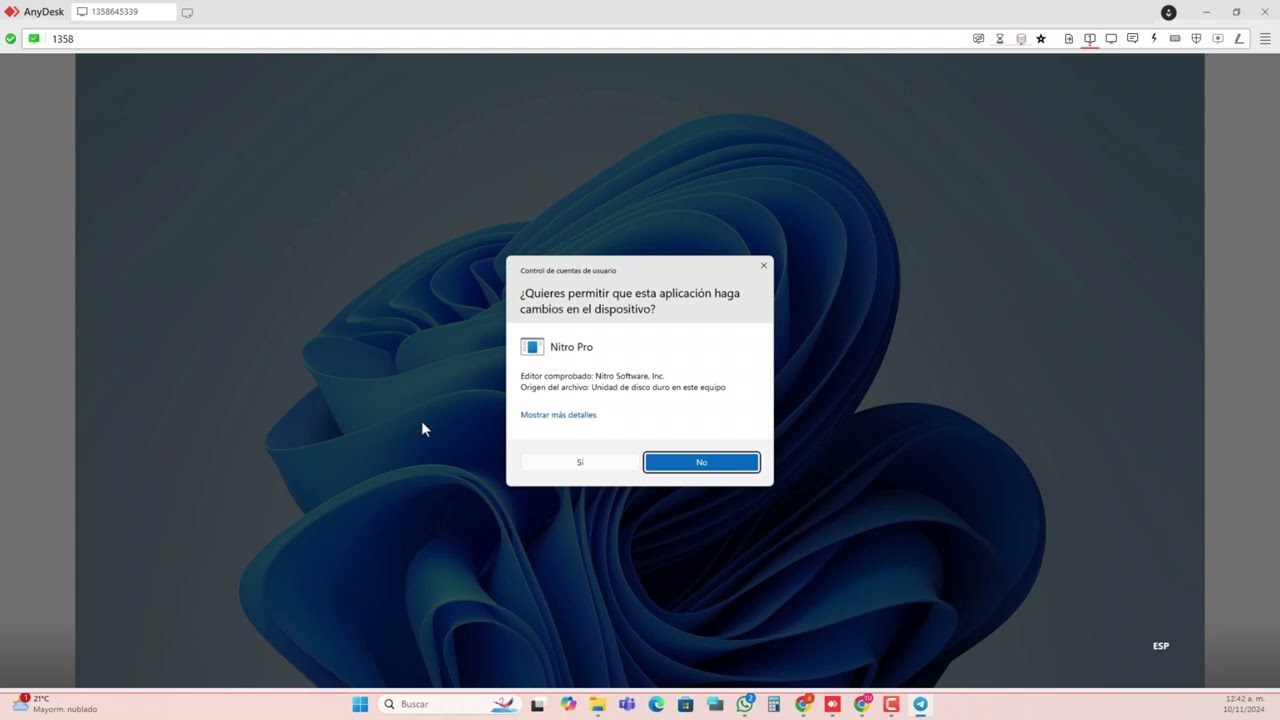
Task: Open Microsoft Teams on the remote taskbar
Action: tap(627, 704)
